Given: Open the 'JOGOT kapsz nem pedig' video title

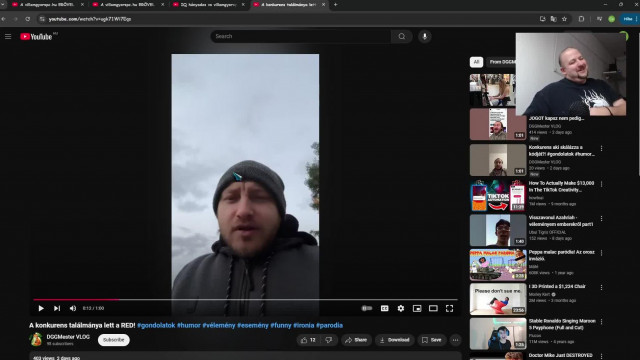Looking at the screenshot, I should 556,118.
